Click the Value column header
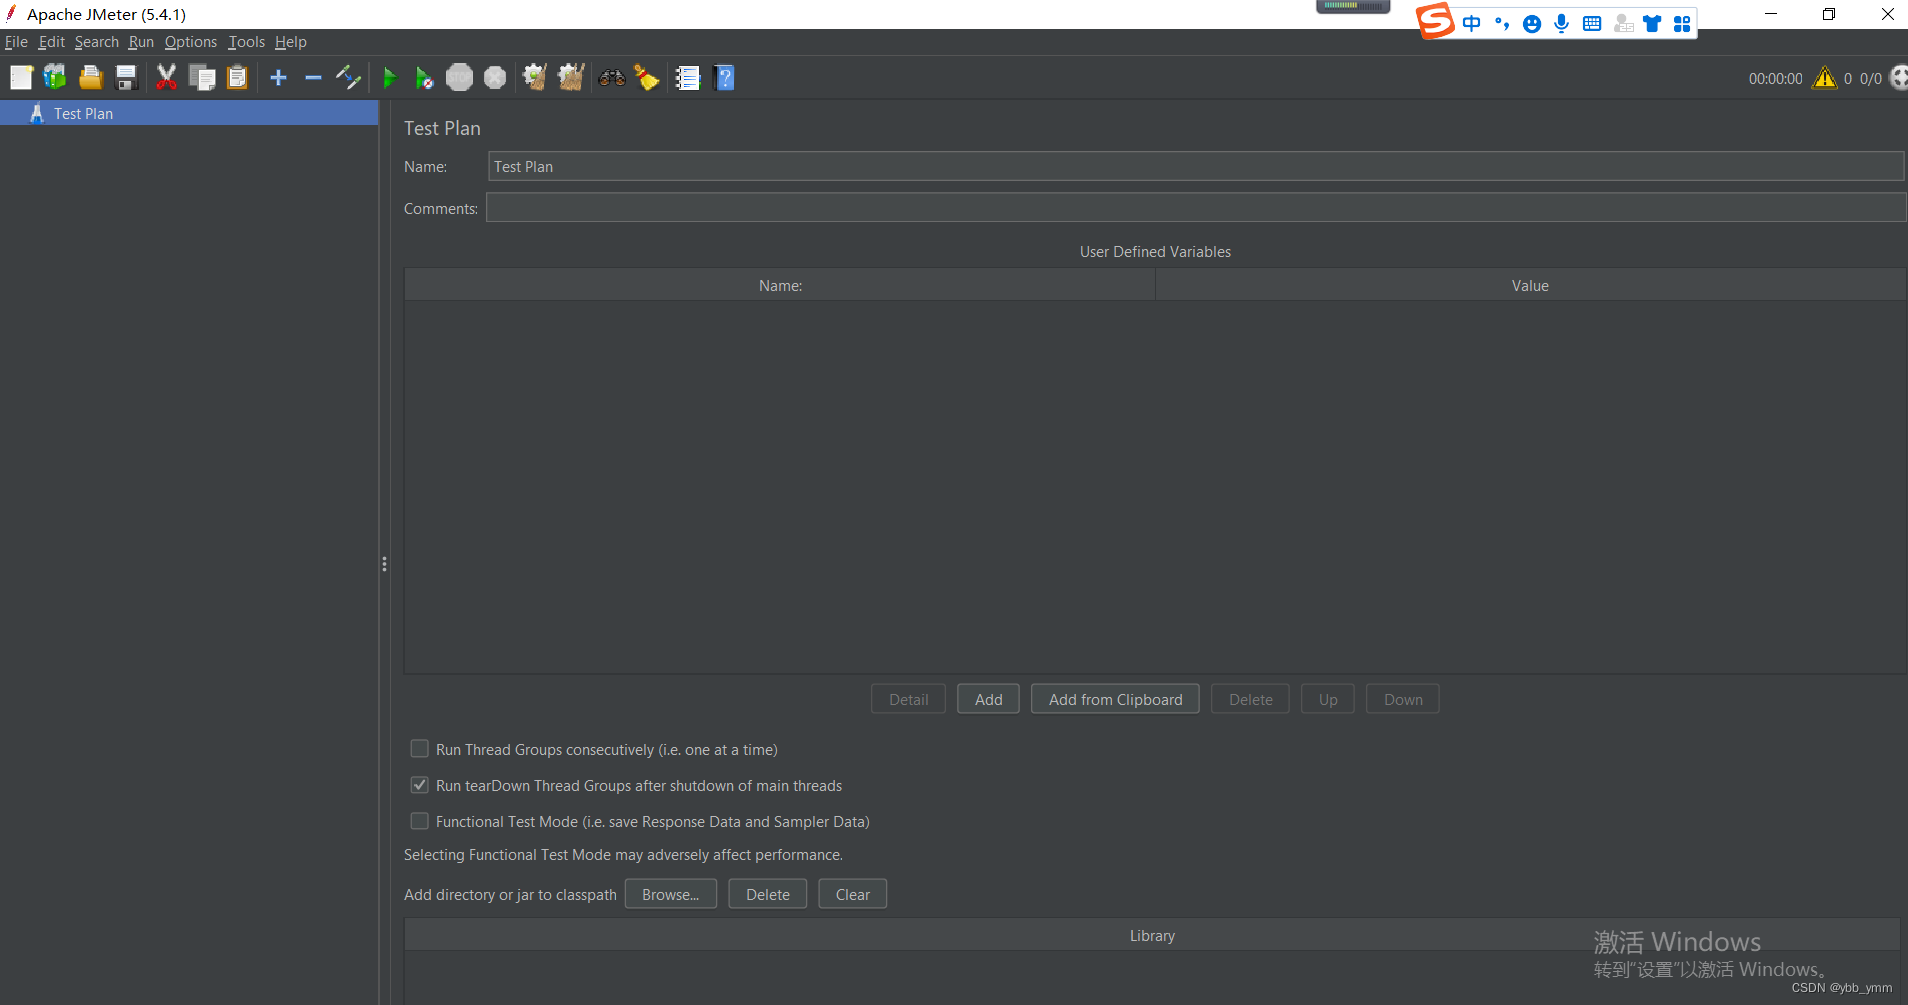 pos(1530,285)
